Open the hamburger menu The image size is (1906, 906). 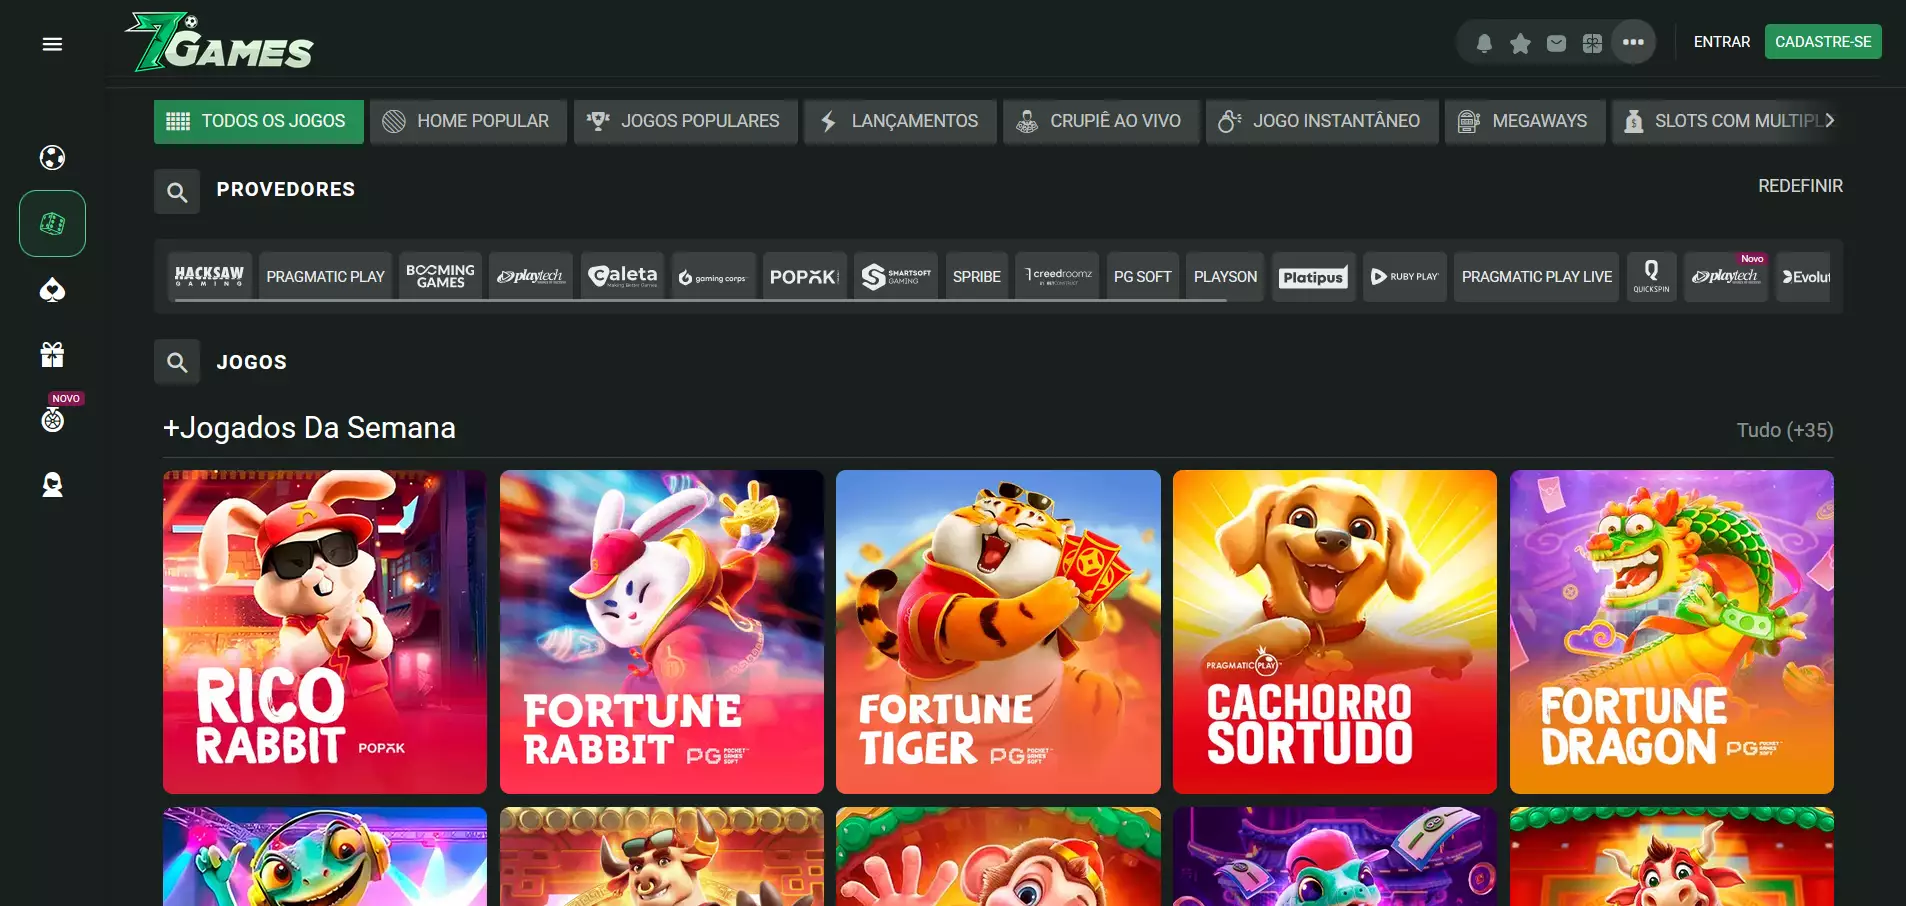(52, 44)
